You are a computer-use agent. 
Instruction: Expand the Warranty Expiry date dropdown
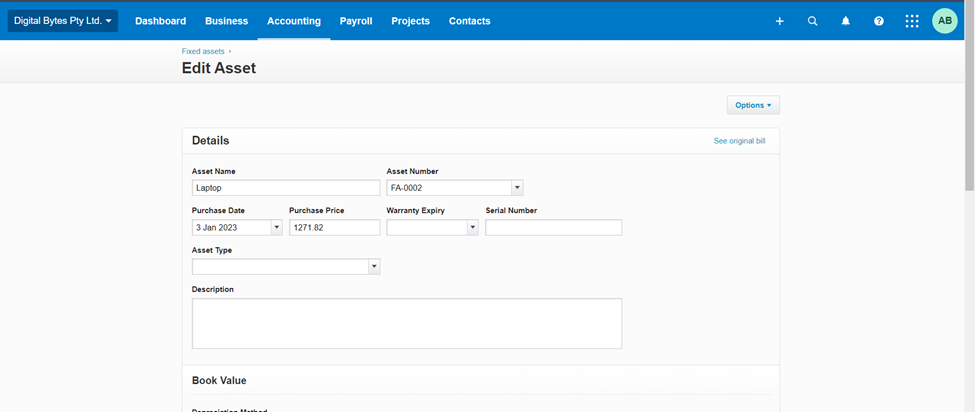pyautogui.click(x=473, y=228)
